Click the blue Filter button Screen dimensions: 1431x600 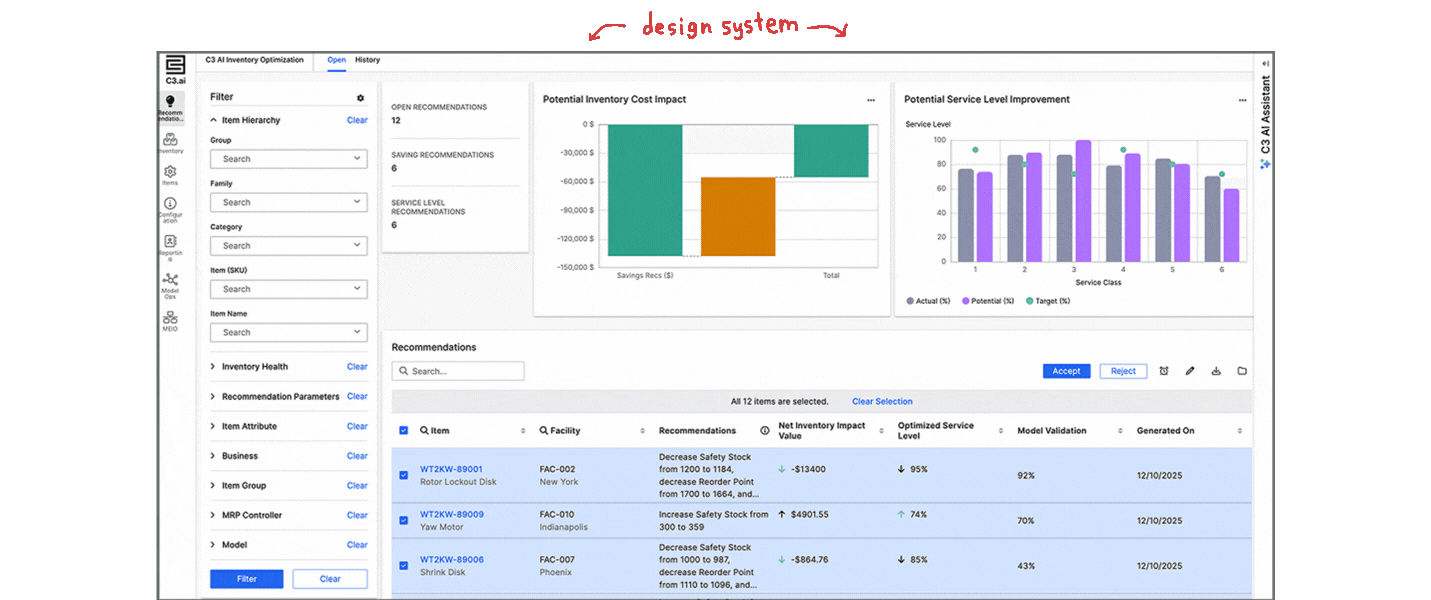[247, 579]
